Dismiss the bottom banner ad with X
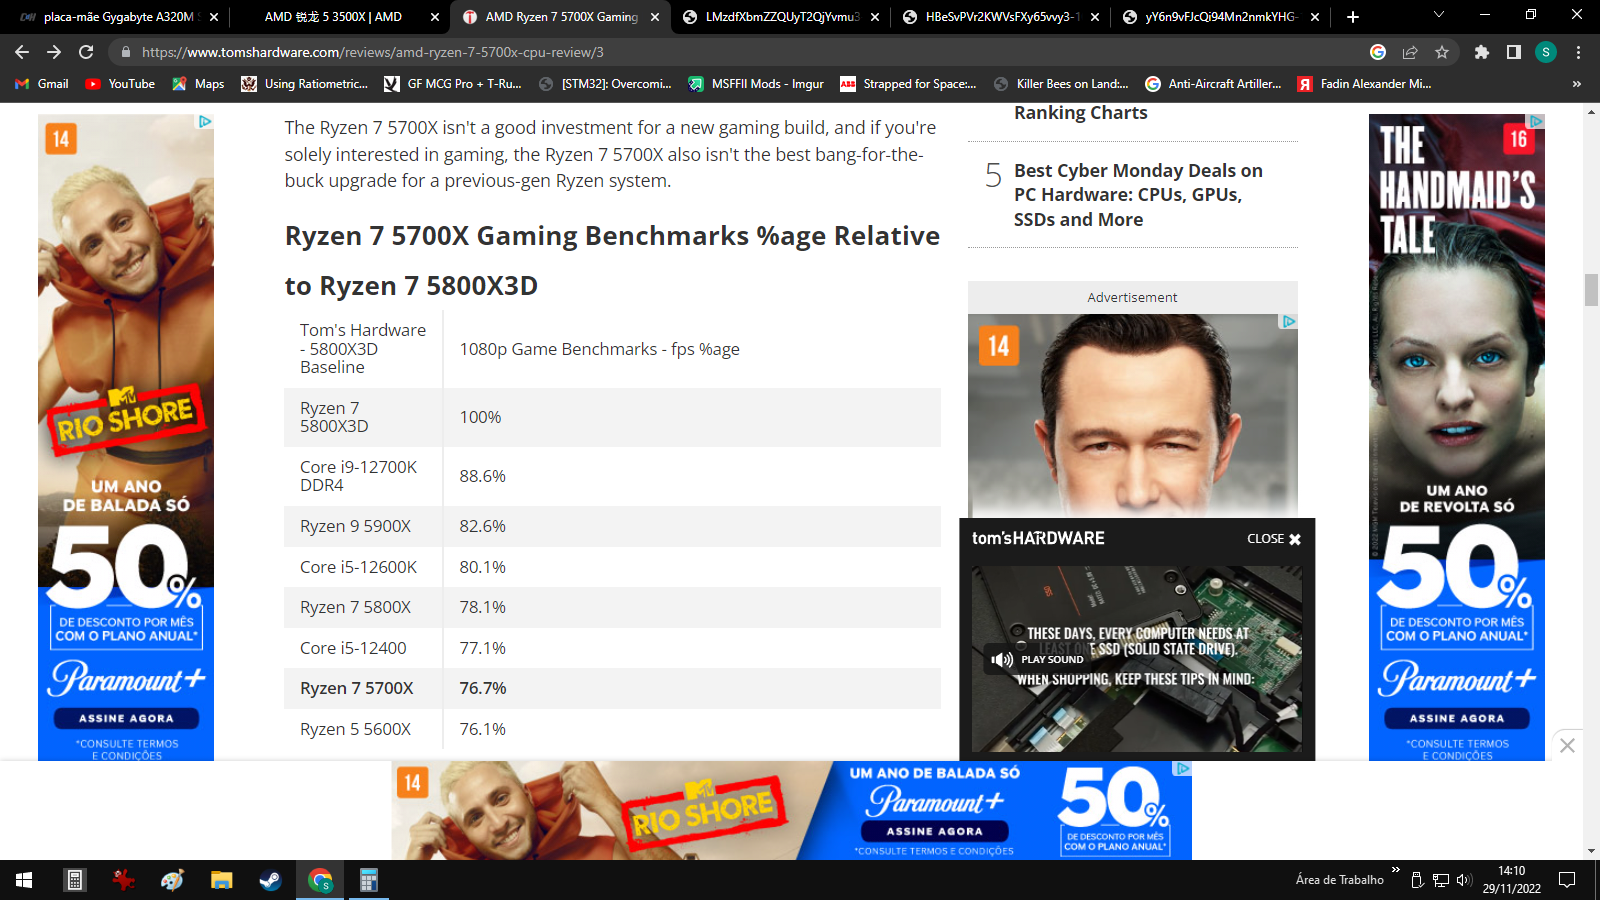The width and height of the screenshot is (1600, 900). point(1567,745)
